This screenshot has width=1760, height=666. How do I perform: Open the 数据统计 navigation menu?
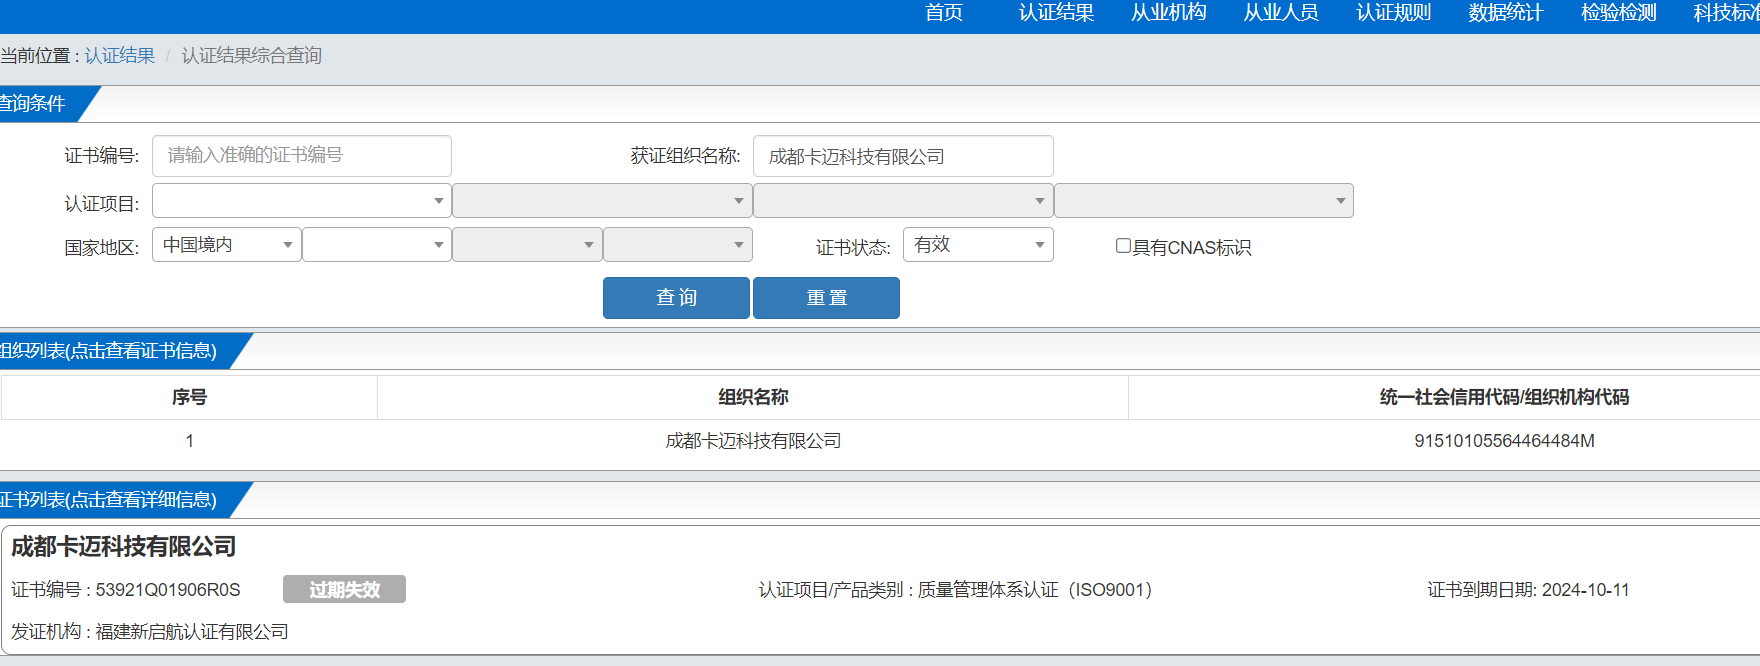pyautogui.click(x=1506, y=13)
